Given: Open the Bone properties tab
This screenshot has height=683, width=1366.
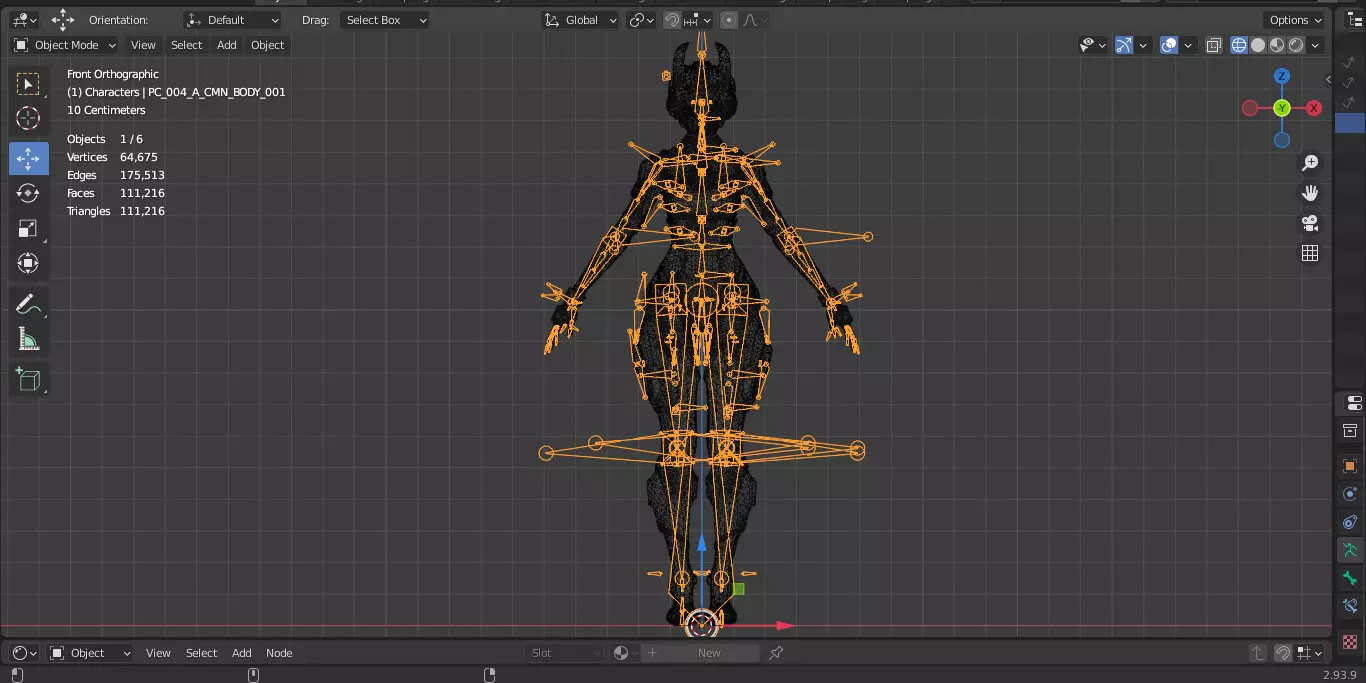Looking at the screenshot, I should click(x=1351, y=578).
